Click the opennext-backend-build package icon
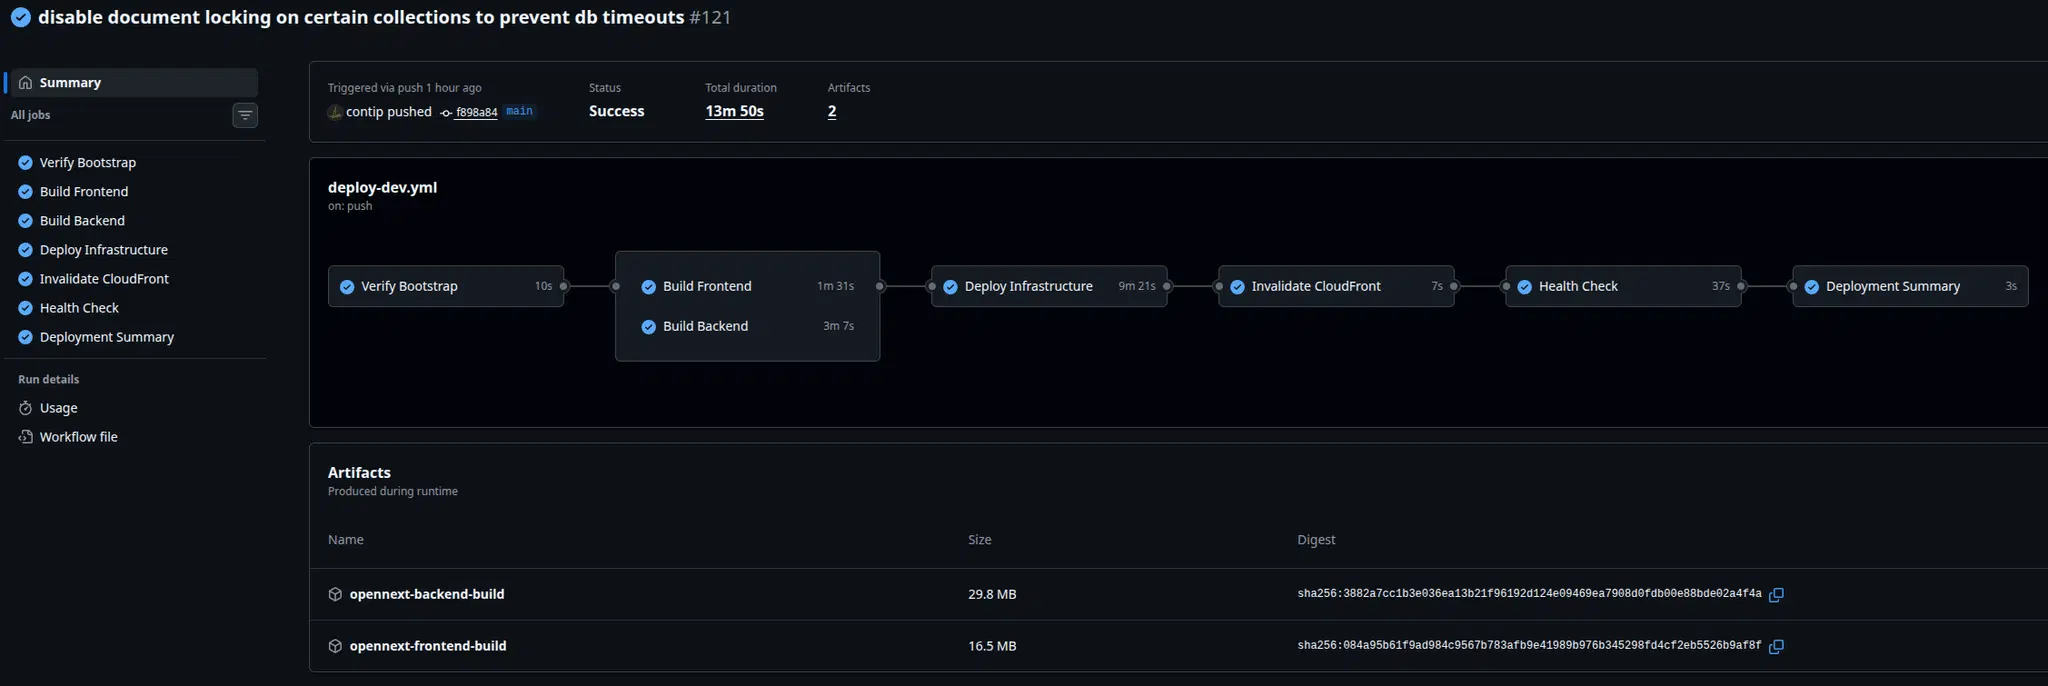The image size is (2048, 686). pos(335,594)
